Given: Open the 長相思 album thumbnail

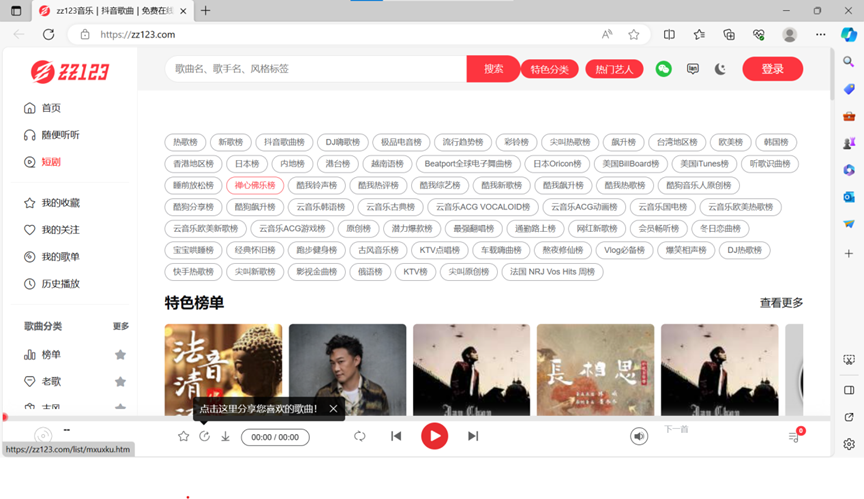Looking at the screenshot, I should [x=596, y=370].
